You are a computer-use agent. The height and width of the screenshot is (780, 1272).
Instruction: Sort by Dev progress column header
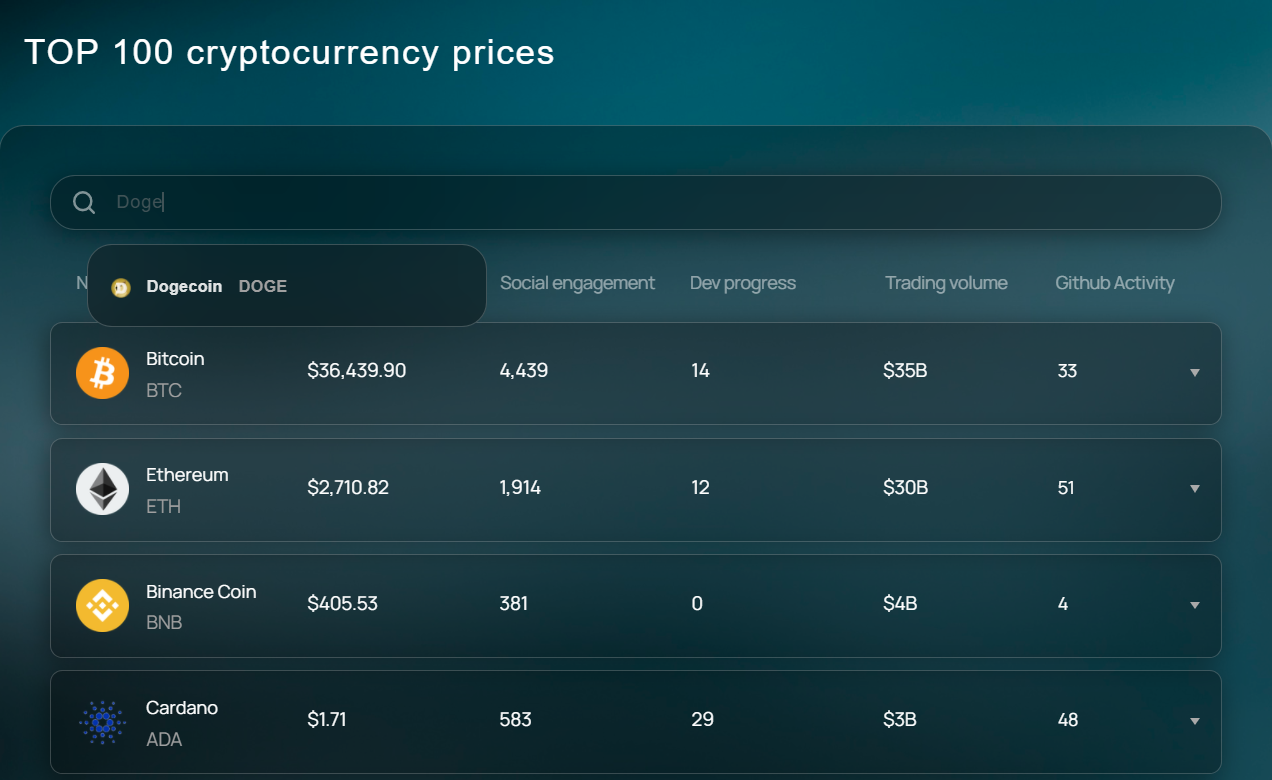coord(743,283)
